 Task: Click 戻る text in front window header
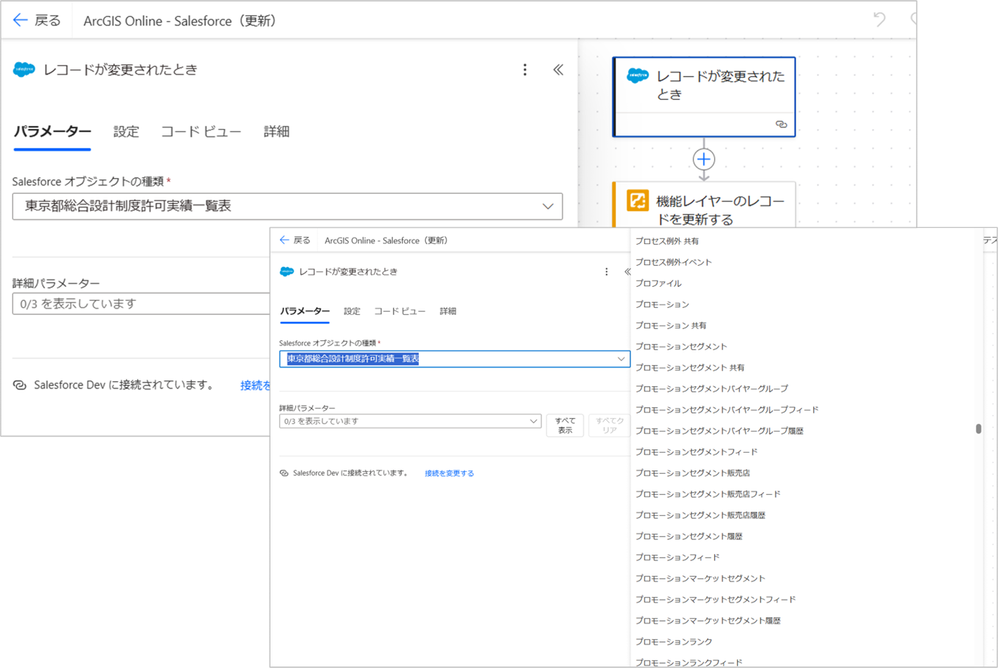[302, 240]
